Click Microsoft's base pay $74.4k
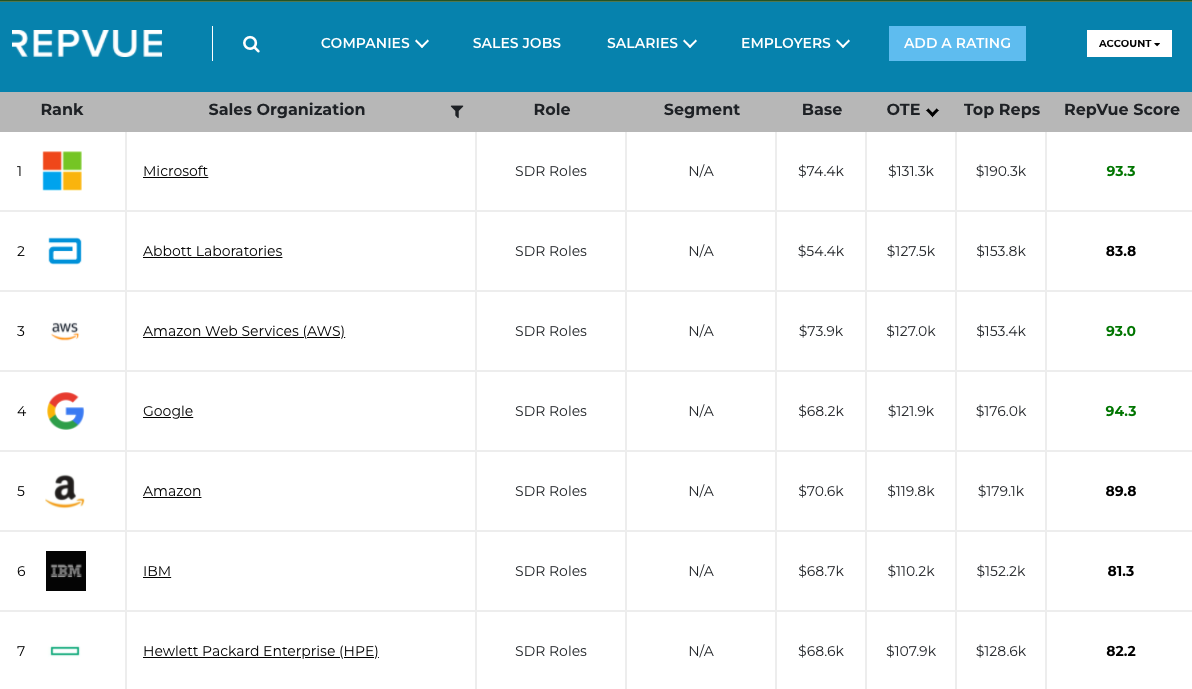The height and width of the screenshot is (689, 1192). tap(821, 171)
